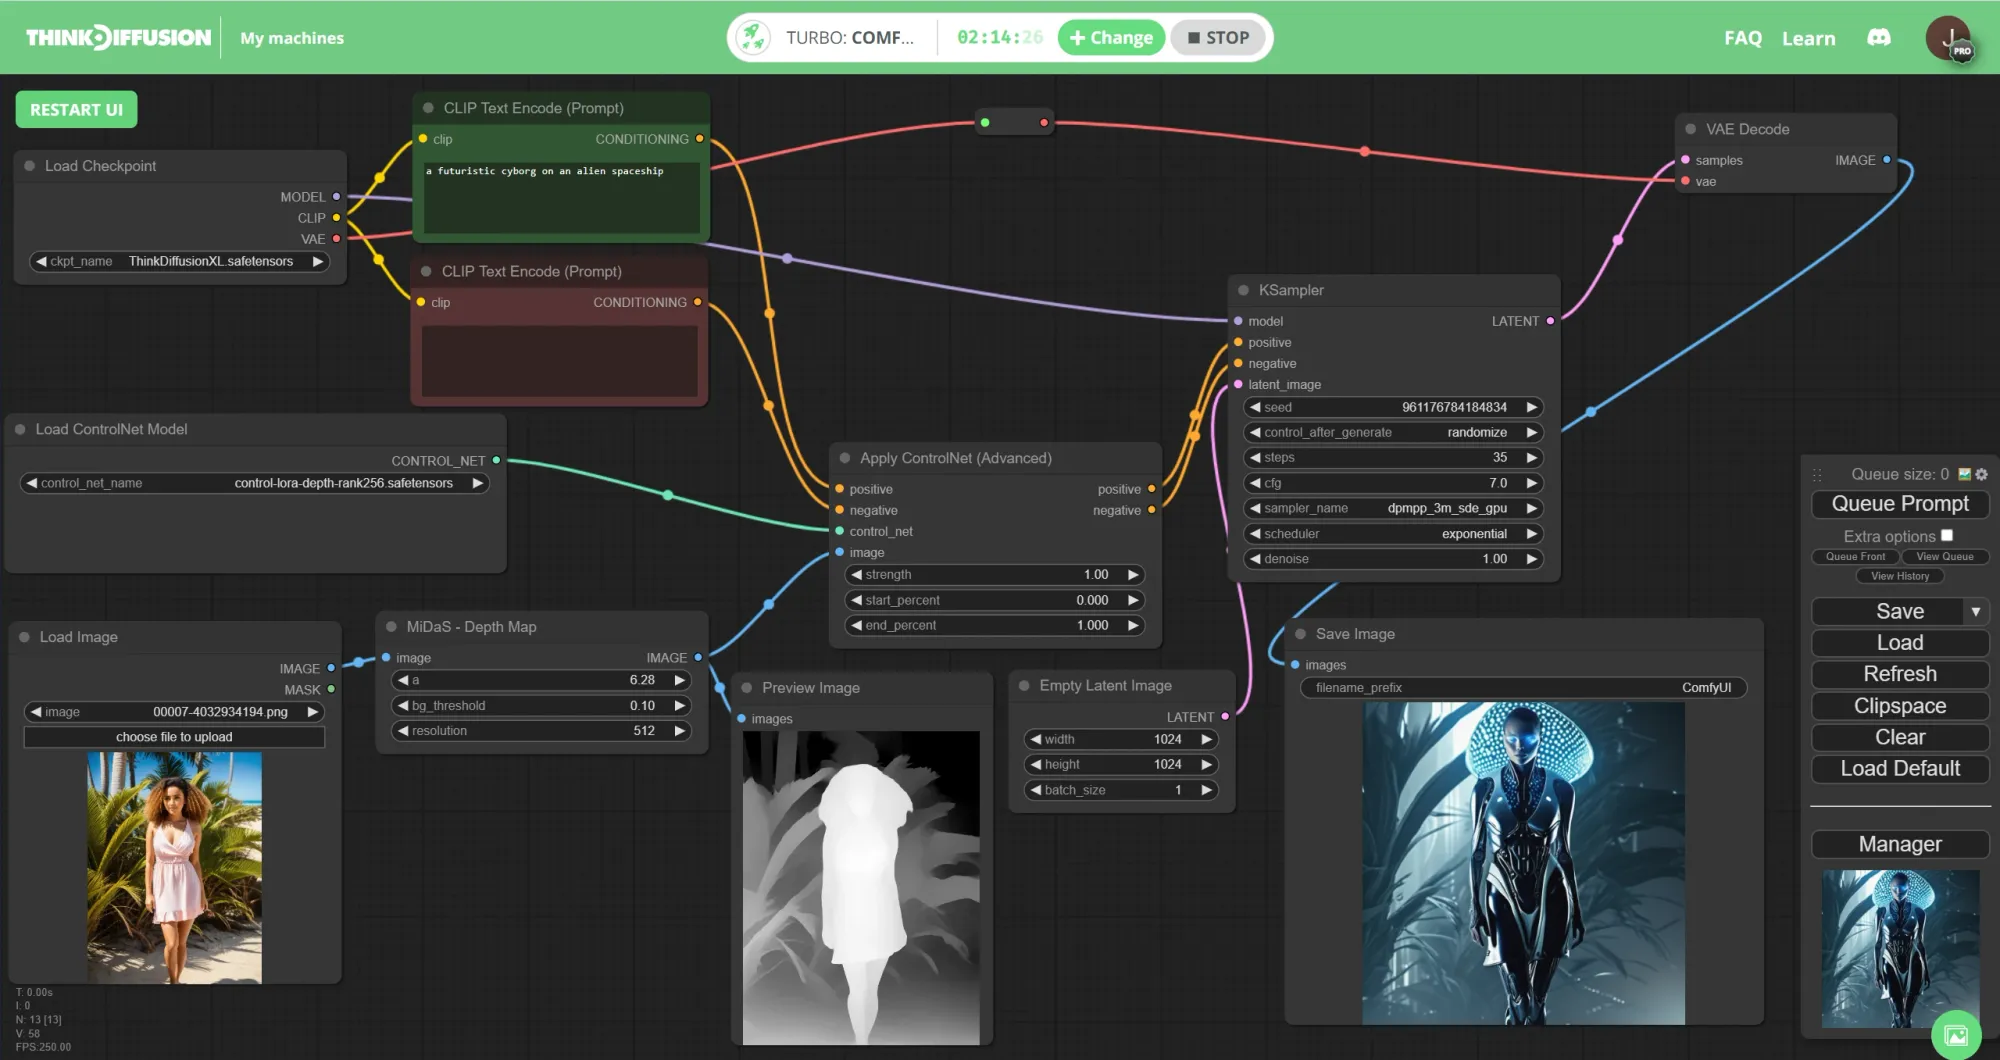Click the drag grip dots on the queue panel
The width and height of the screenshot is (2000, 1060).
point(1817,475)
